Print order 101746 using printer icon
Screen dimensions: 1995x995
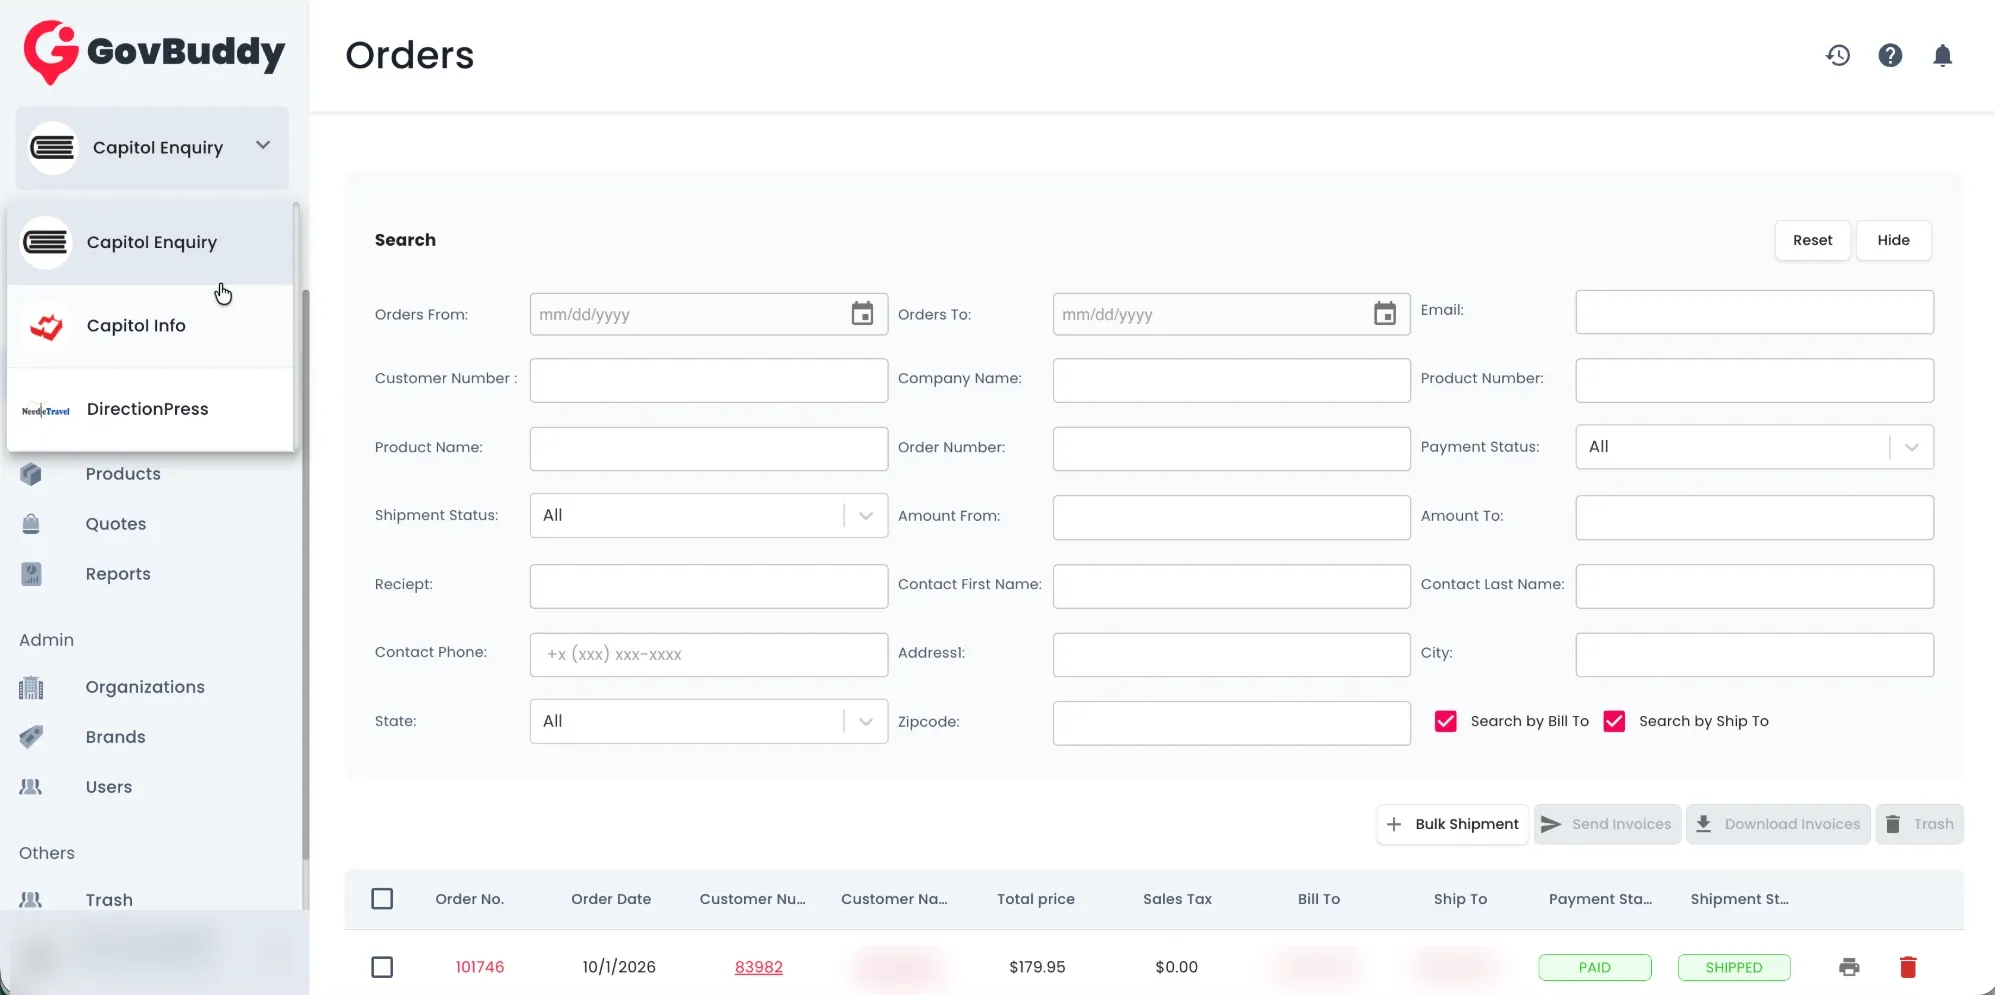coord(1849,967)
